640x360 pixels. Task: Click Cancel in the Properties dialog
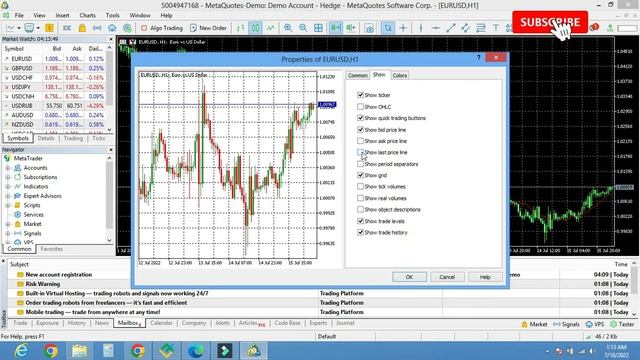[447, 277]
